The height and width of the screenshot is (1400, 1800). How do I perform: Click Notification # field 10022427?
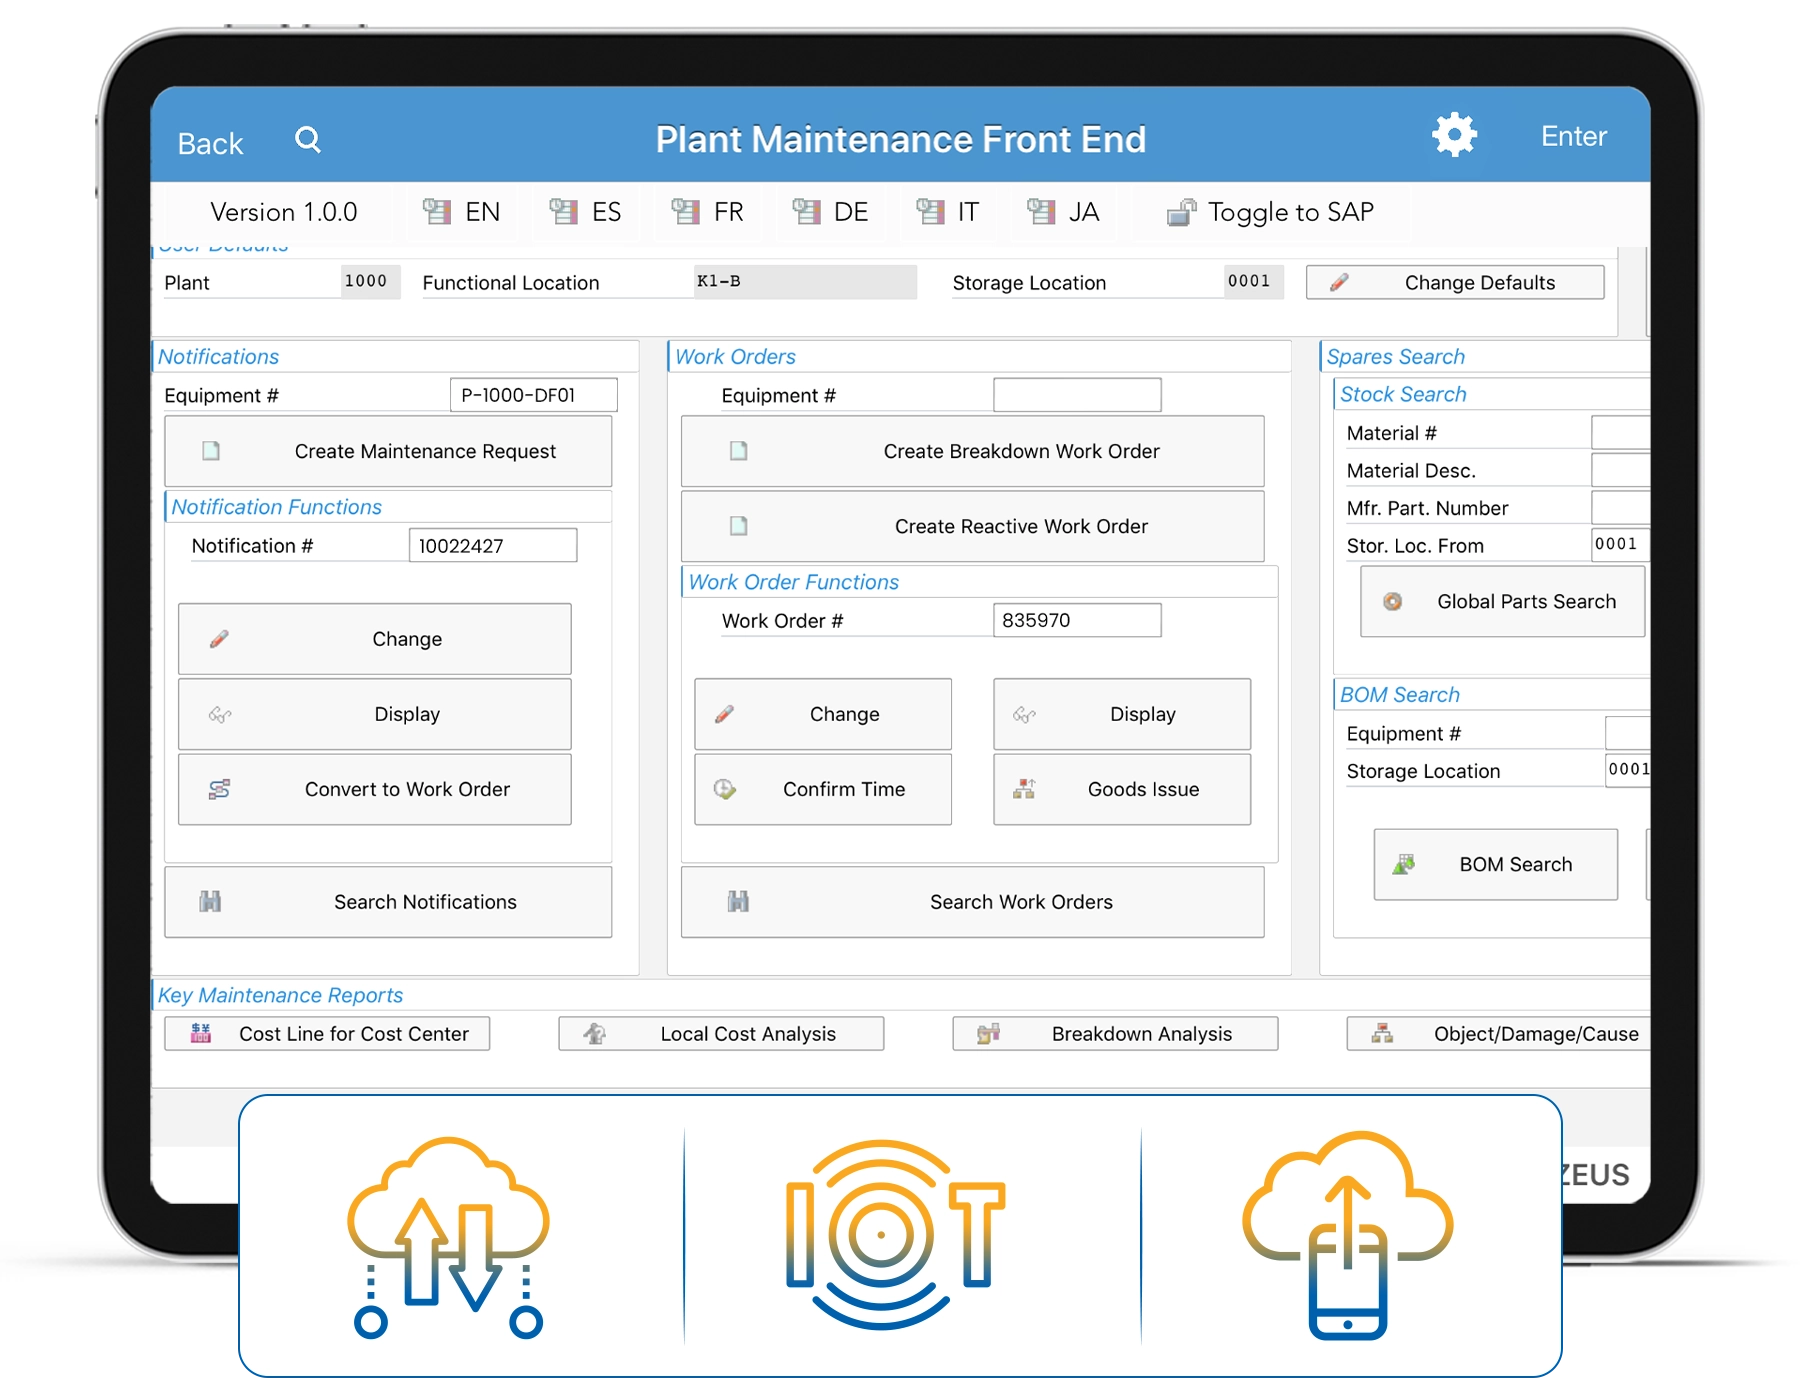click(x=493, y=545)
